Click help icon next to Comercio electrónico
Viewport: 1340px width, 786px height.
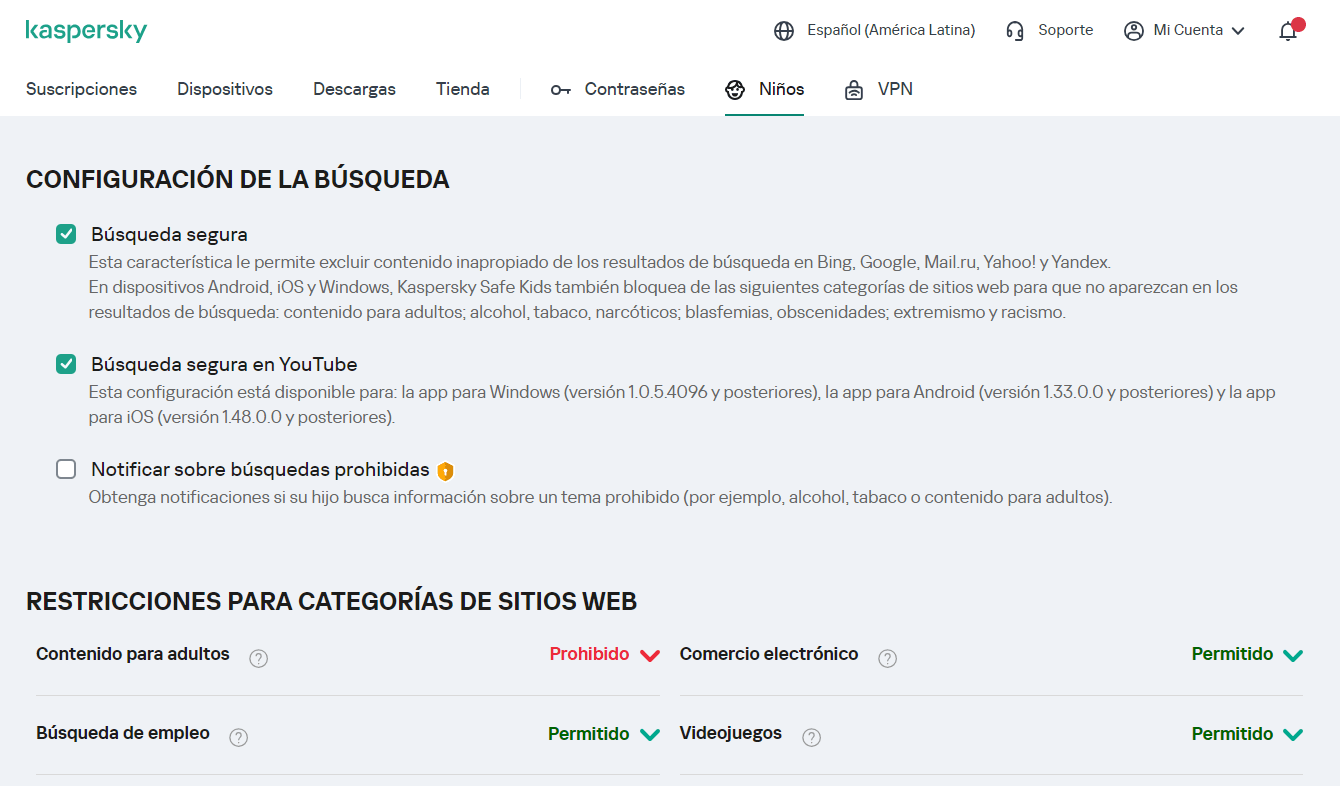[x=887, y=658]
